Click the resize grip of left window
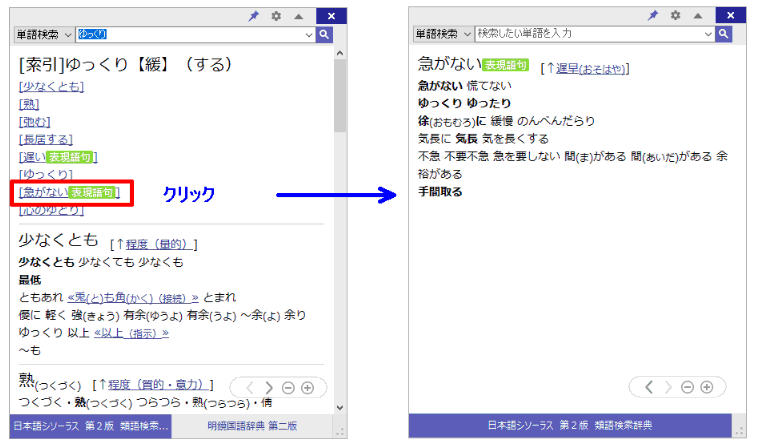 (x=340, y=432)
